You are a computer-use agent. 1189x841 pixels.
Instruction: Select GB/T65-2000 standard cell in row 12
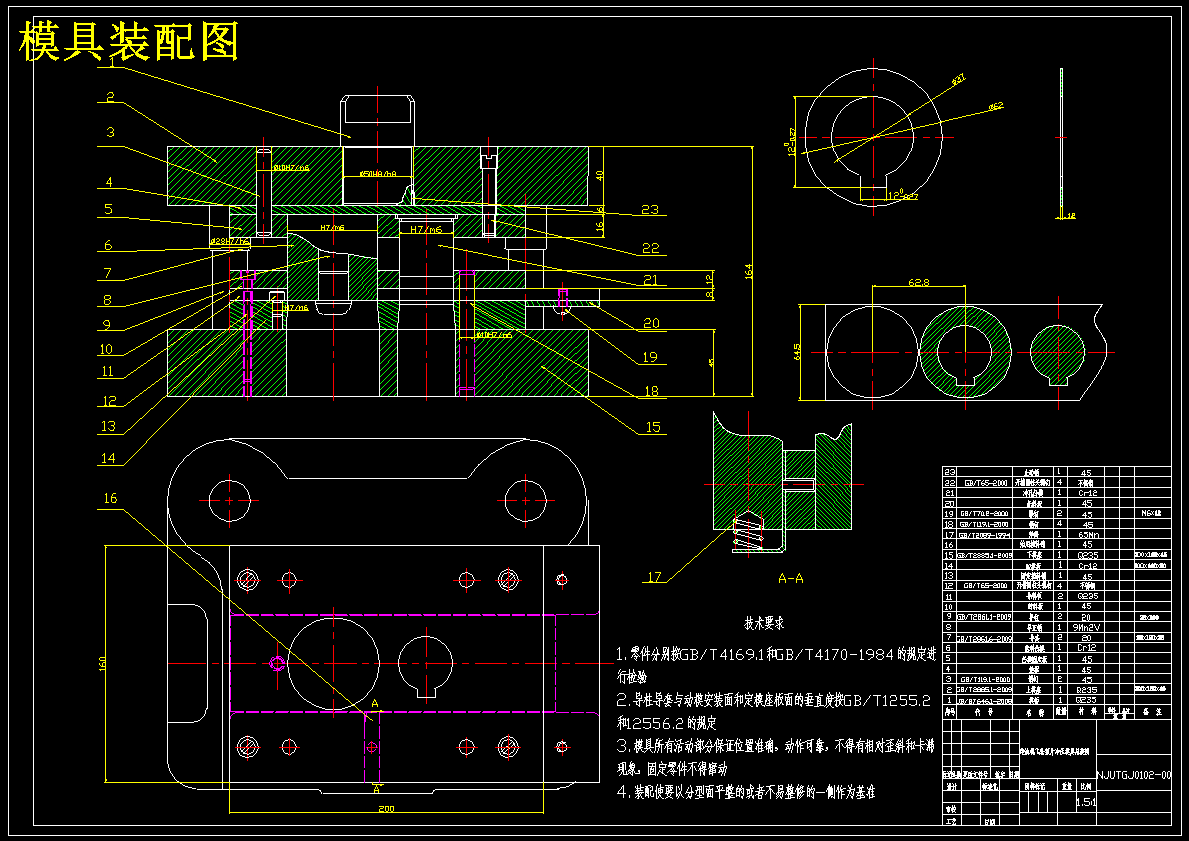click(x=986, y=585)
